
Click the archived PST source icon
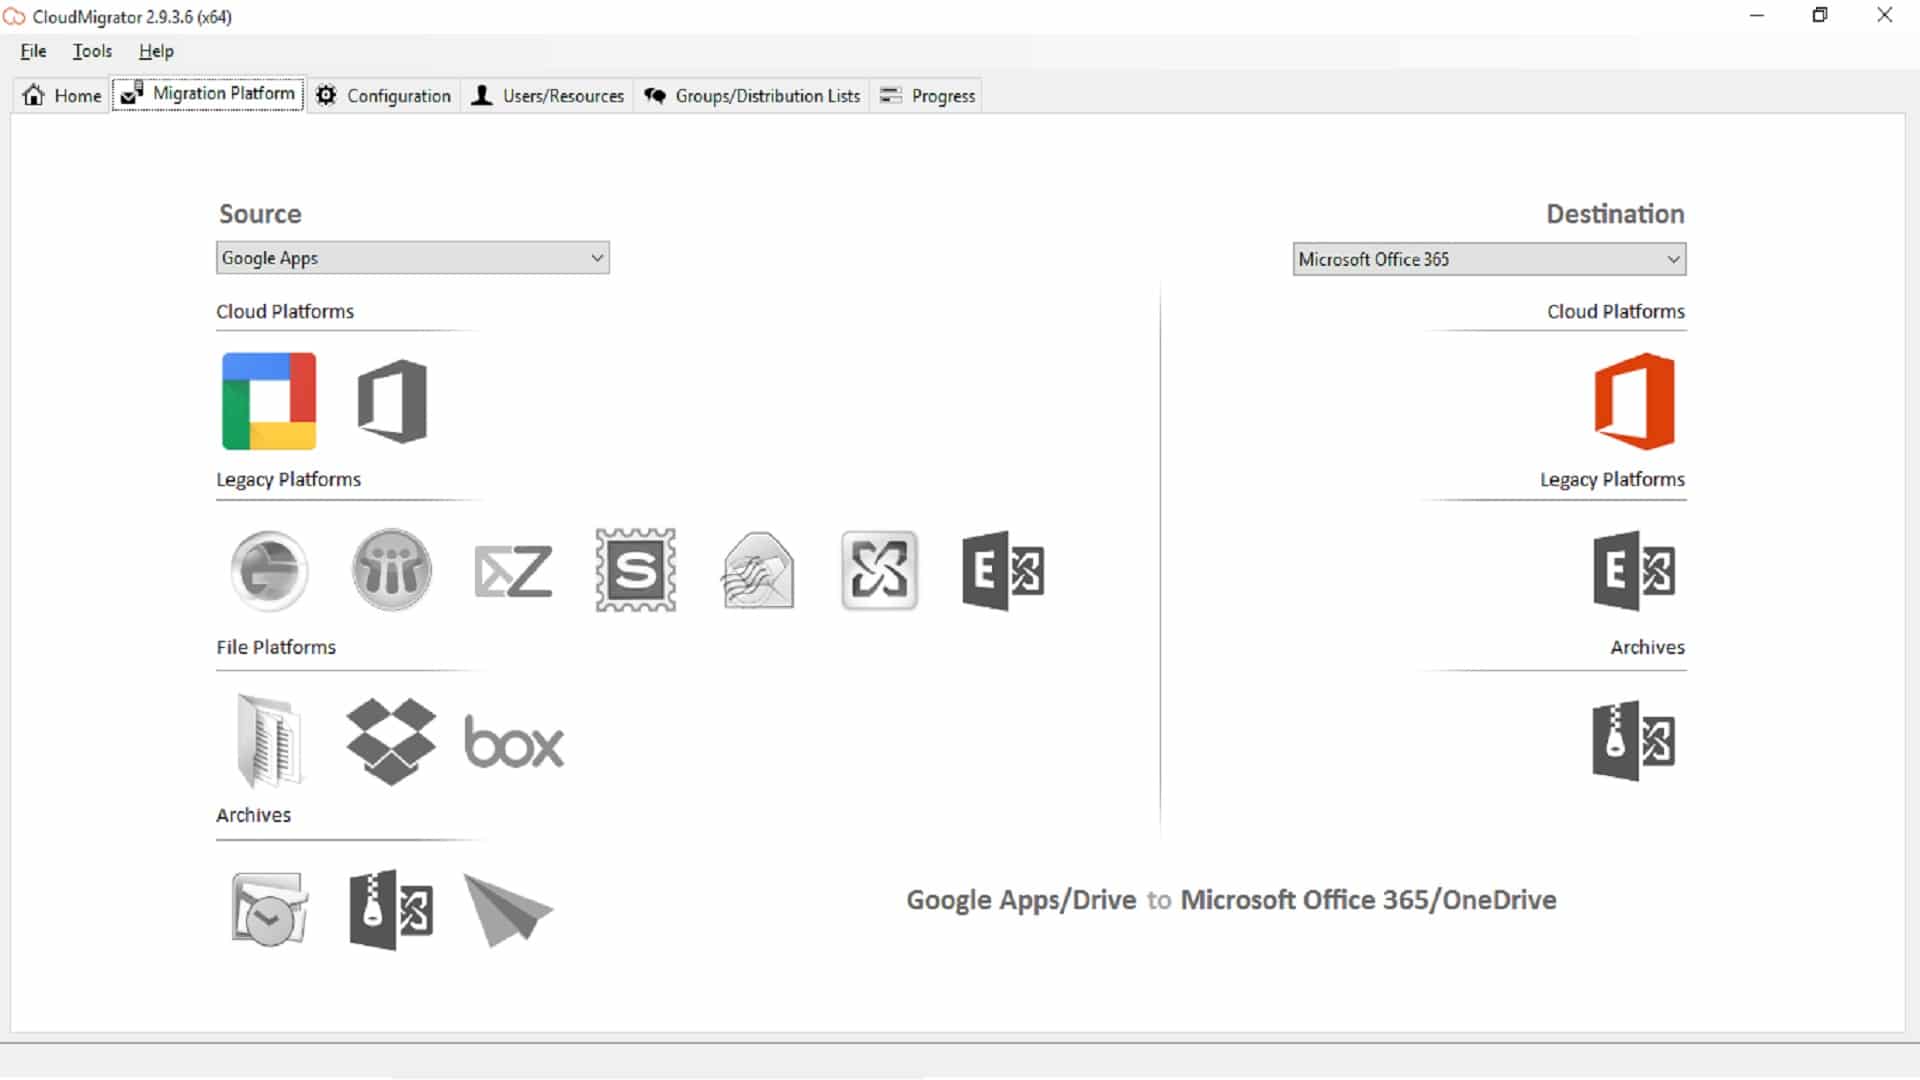pyautogui.click(x=269, y=909)
